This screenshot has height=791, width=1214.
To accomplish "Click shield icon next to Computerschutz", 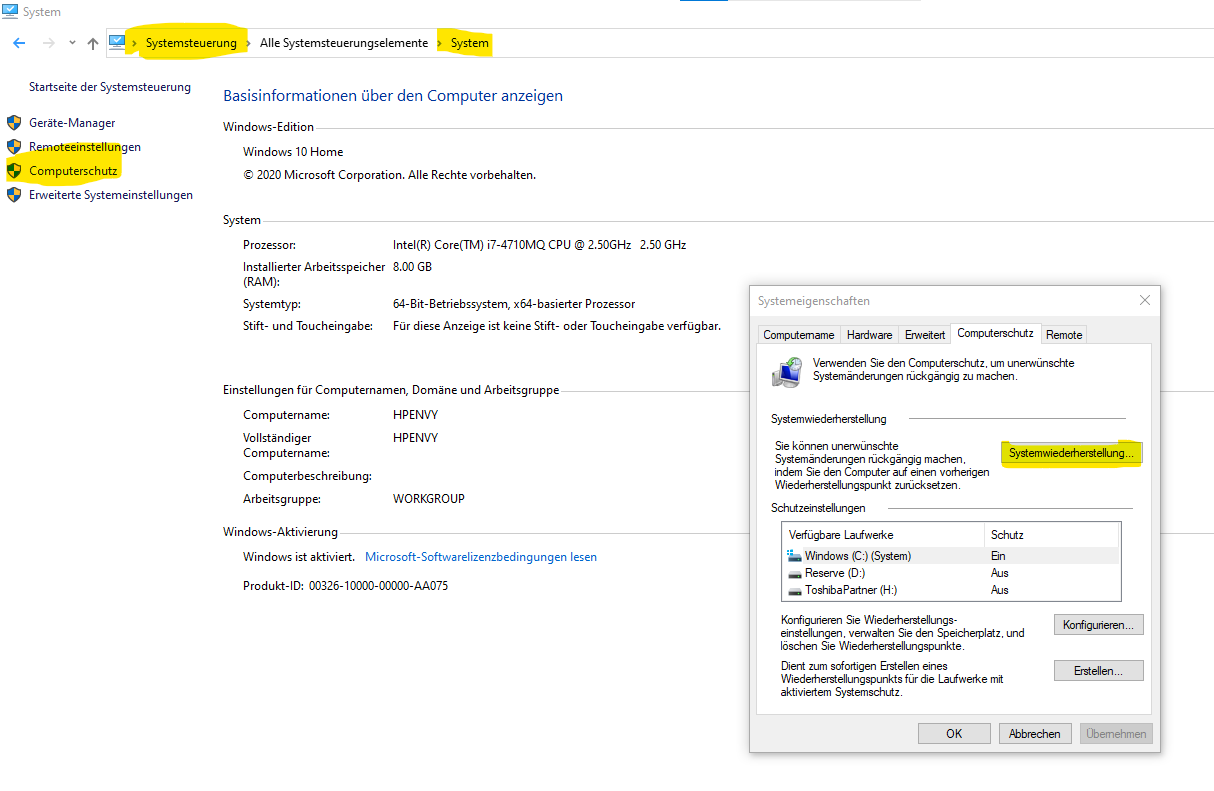I will tap(14, 171).
